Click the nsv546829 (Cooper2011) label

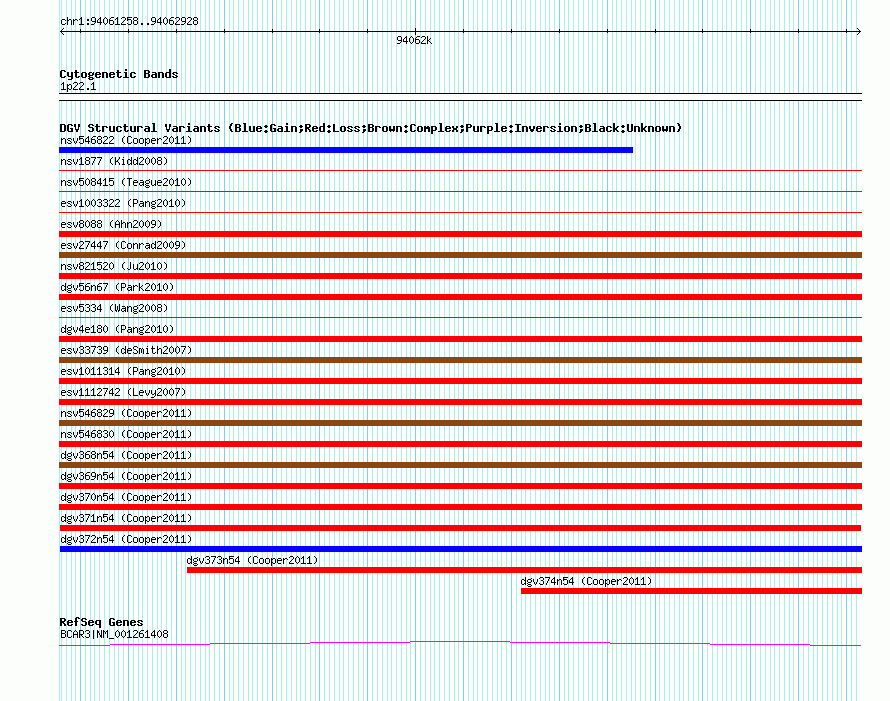point(126,413)
